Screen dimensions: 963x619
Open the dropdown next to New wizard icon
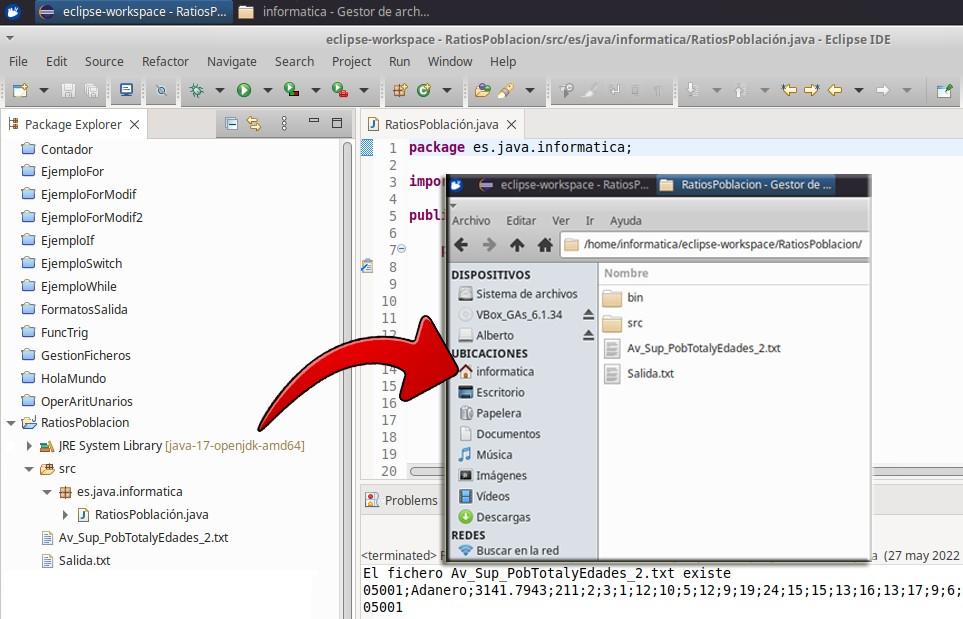[44, 90]
